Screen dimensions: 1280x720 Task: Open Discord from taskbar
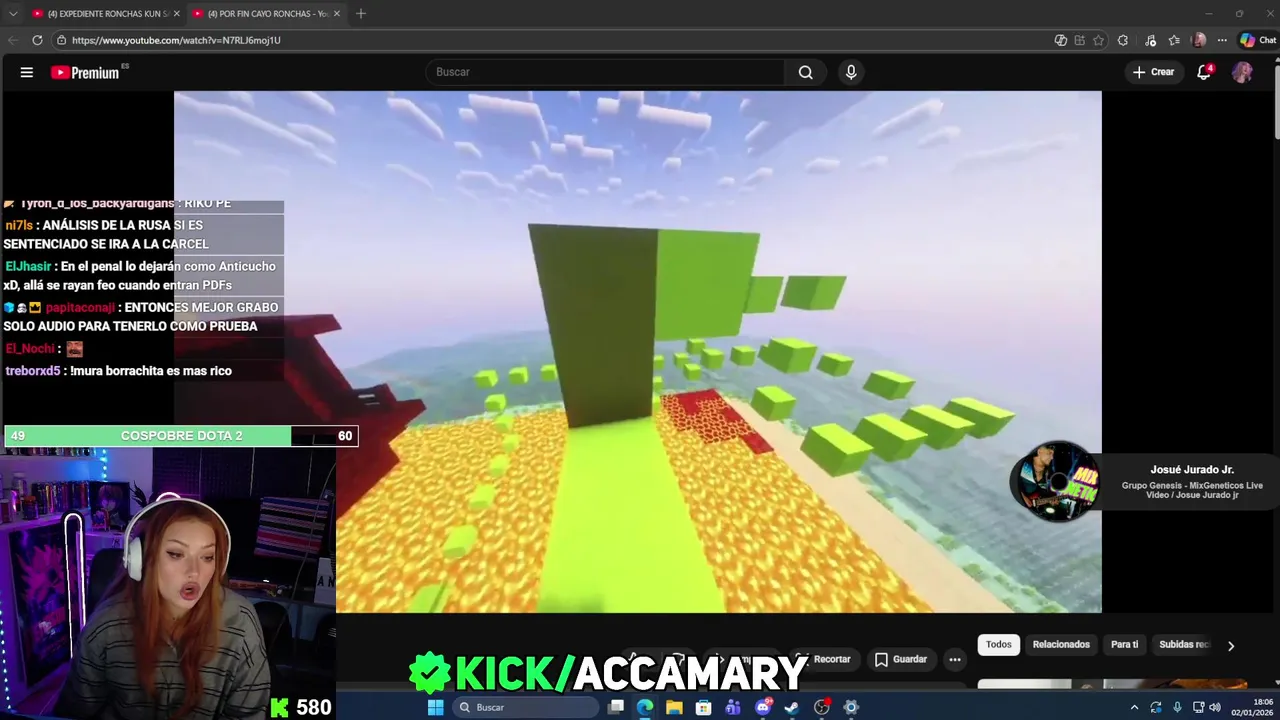pos(763,707)
